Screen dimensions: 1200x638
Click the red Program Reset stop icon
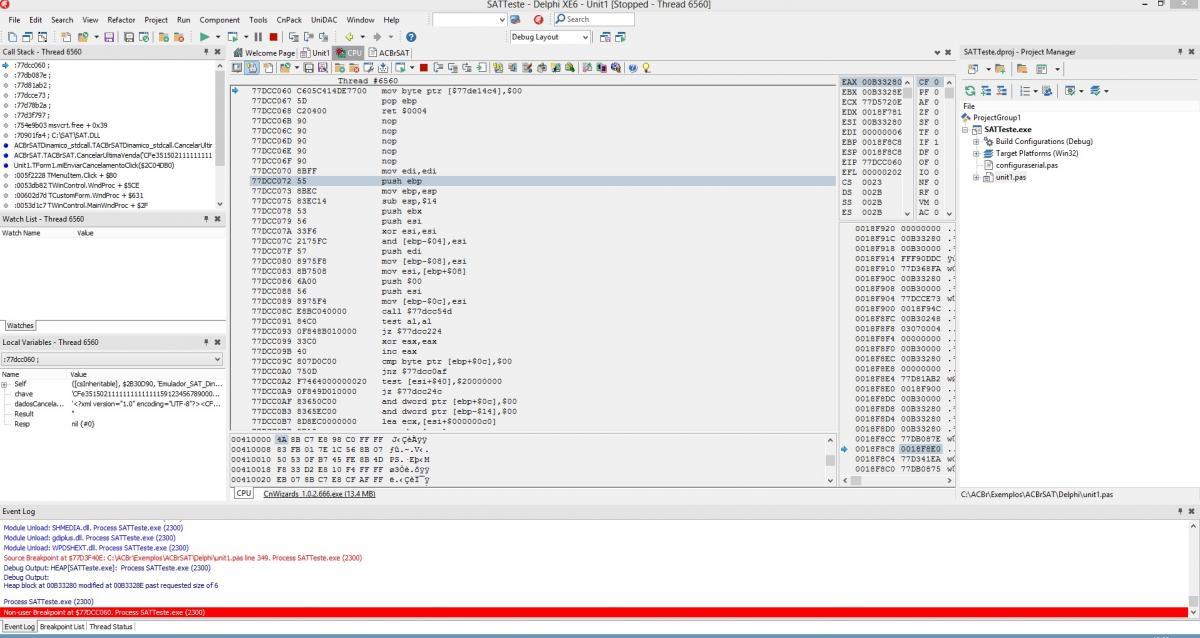[x=273, y=36]
